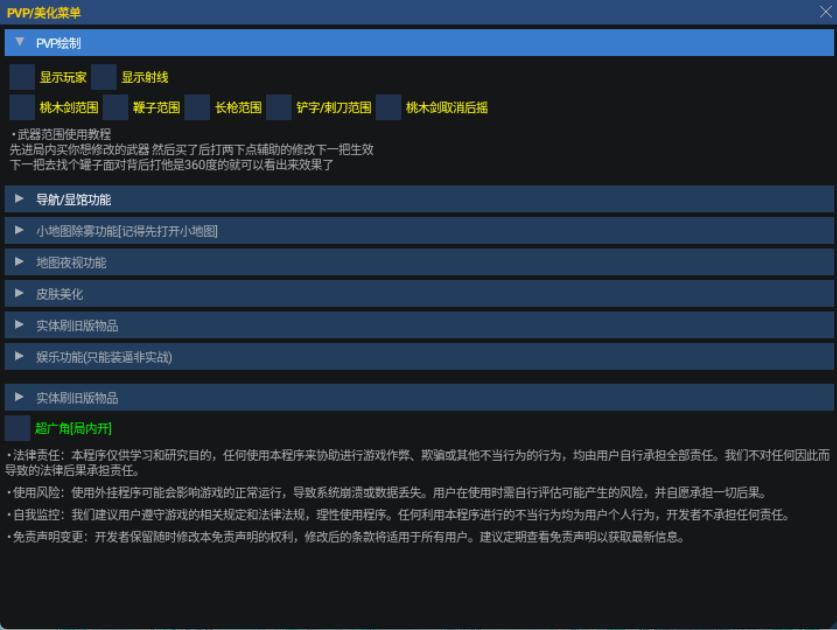Expand the 地图夜视功能 section
Image resolution: width=837 pixels, height=630 pixels.
[70, 262]
